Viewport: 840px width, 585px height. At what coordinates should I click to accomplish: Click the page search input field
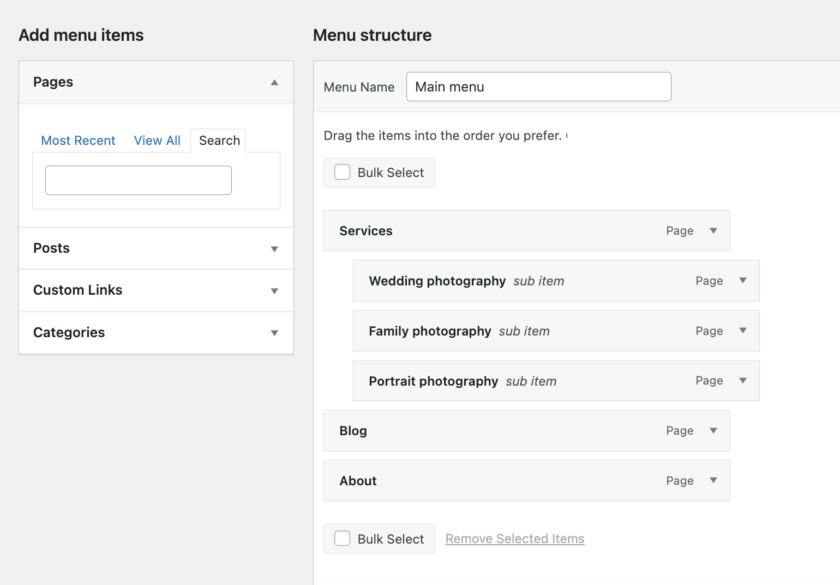138,180
